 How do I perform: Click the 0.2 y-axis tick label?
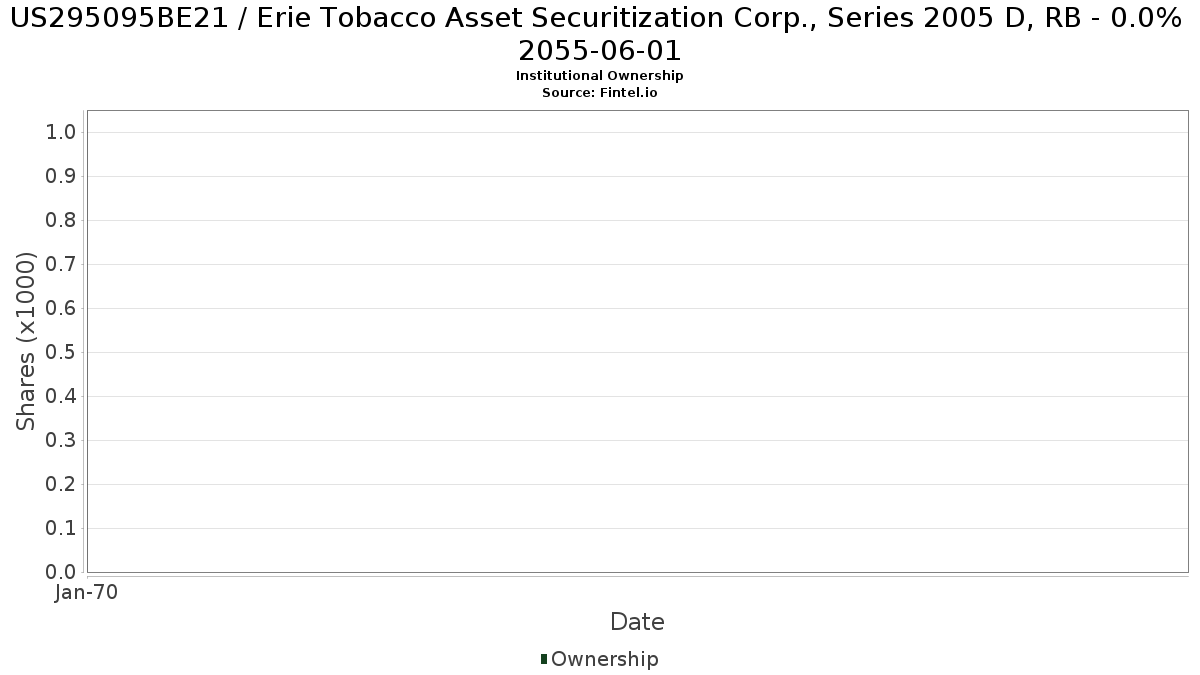[x=62, y=484]
